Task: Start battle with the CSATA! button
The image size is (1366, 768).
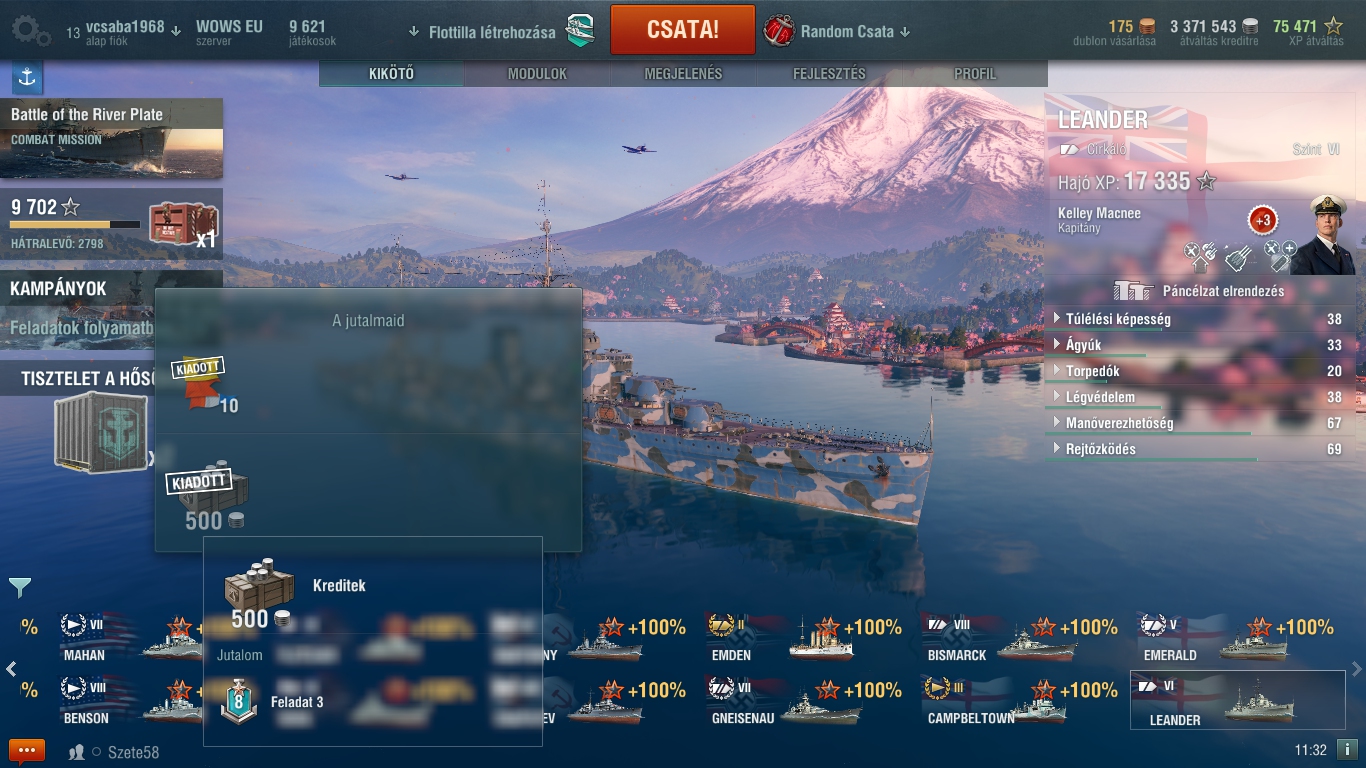Action: point(682,29)
